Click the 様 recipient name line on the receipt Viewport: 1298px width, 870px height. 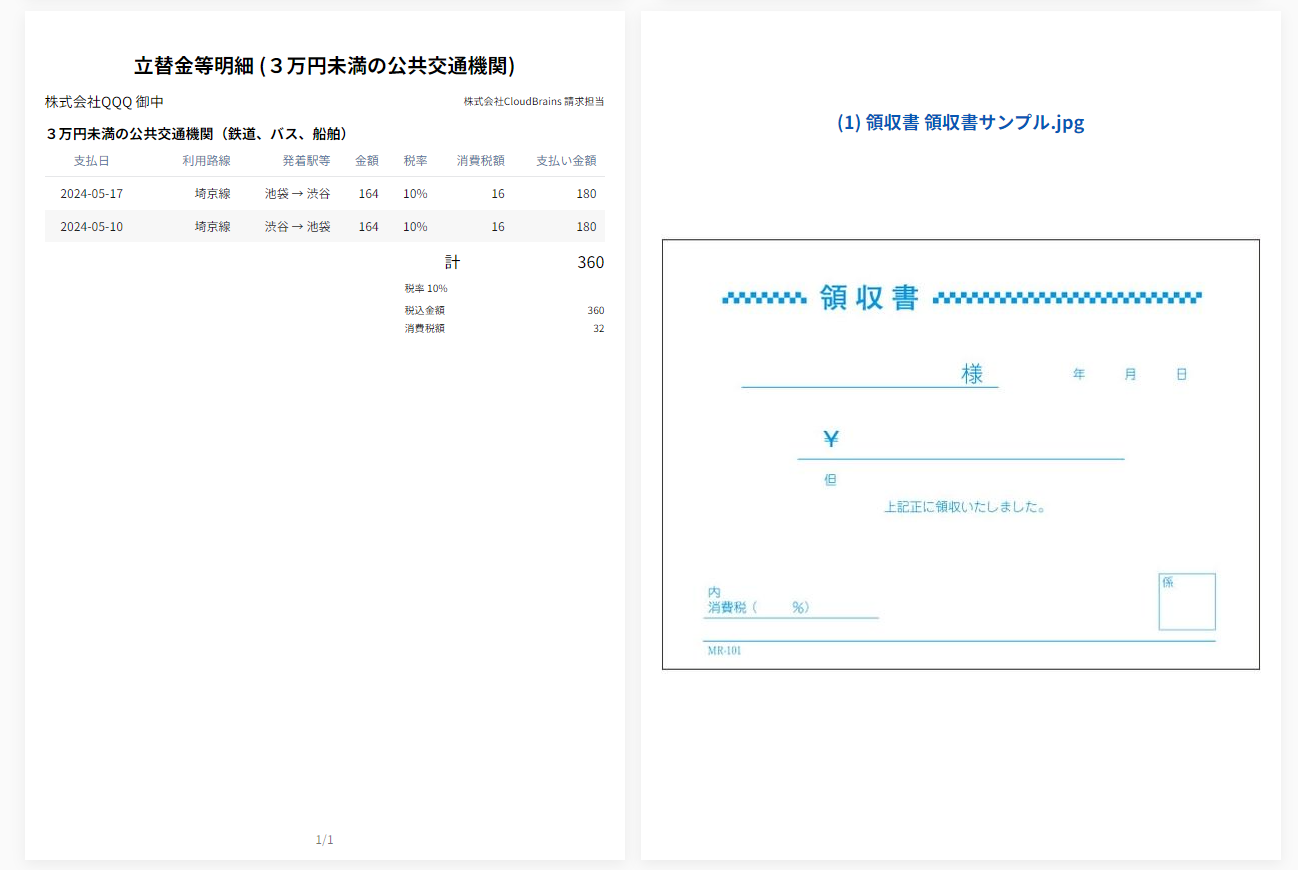coord(870,375)
